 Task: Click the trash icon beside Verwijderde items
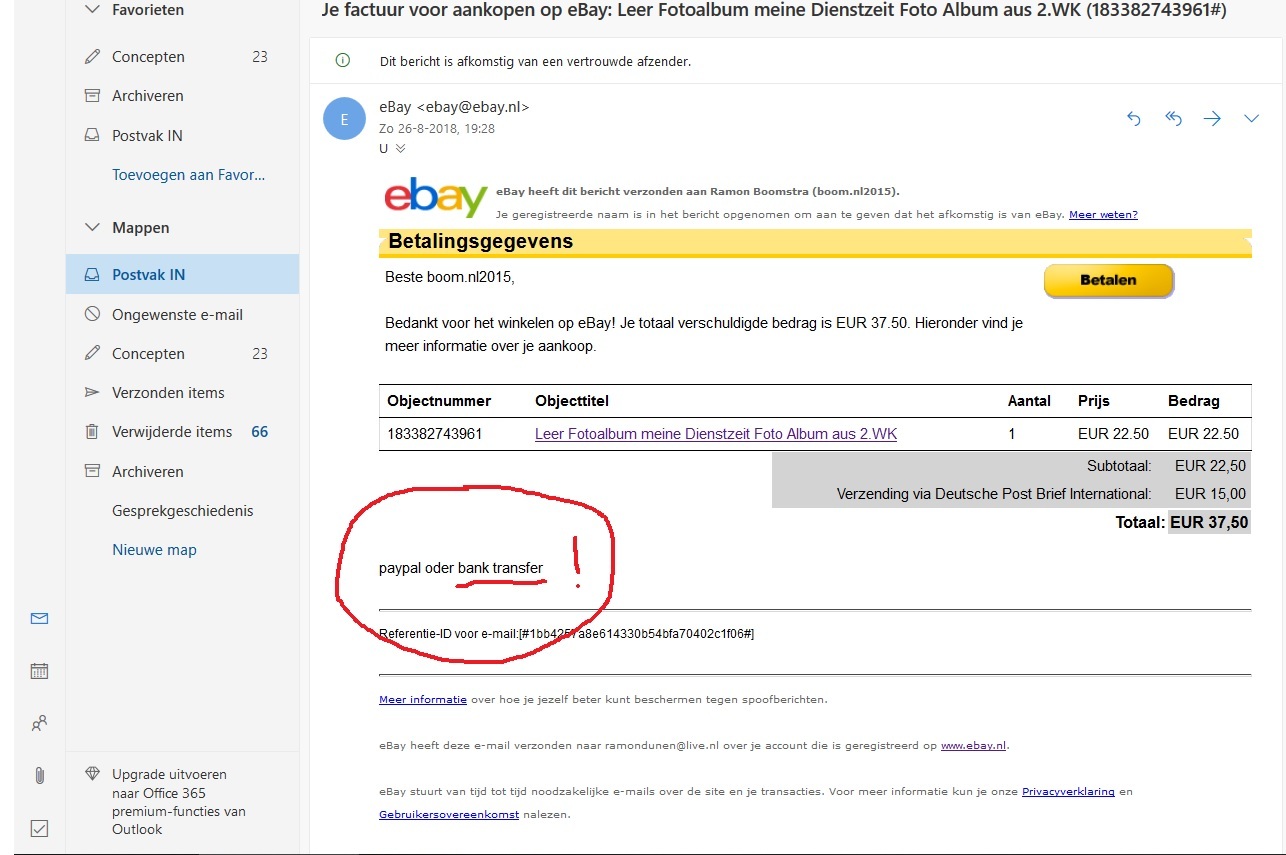(92, 432)
